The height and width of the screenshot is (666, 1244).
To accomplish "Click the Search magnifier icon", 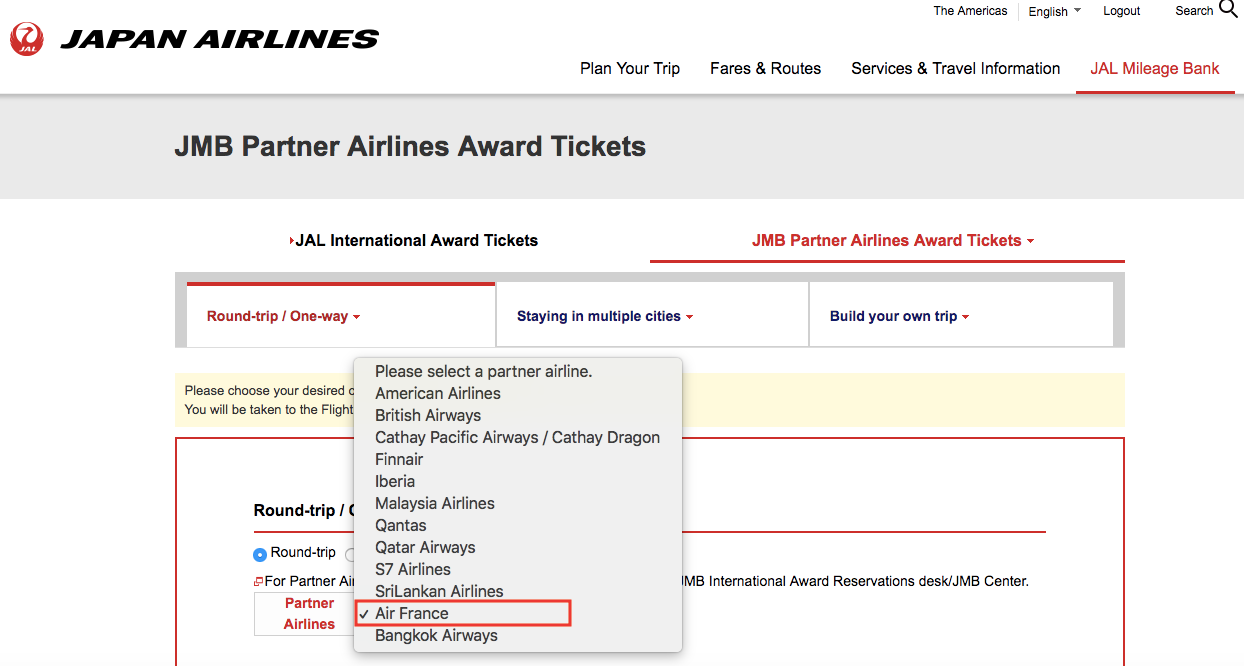I will click(1228, 10).
